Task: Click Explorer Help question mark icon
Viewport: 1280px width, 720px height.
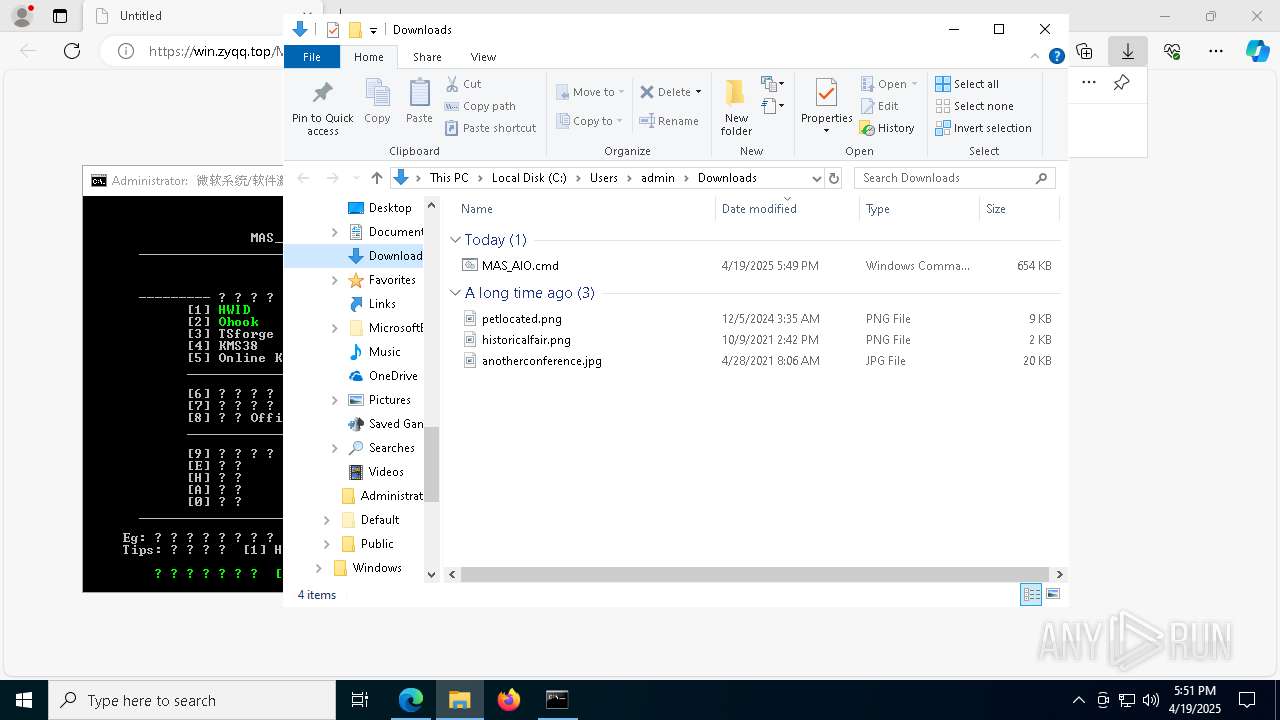Action: pos(1056,56)
